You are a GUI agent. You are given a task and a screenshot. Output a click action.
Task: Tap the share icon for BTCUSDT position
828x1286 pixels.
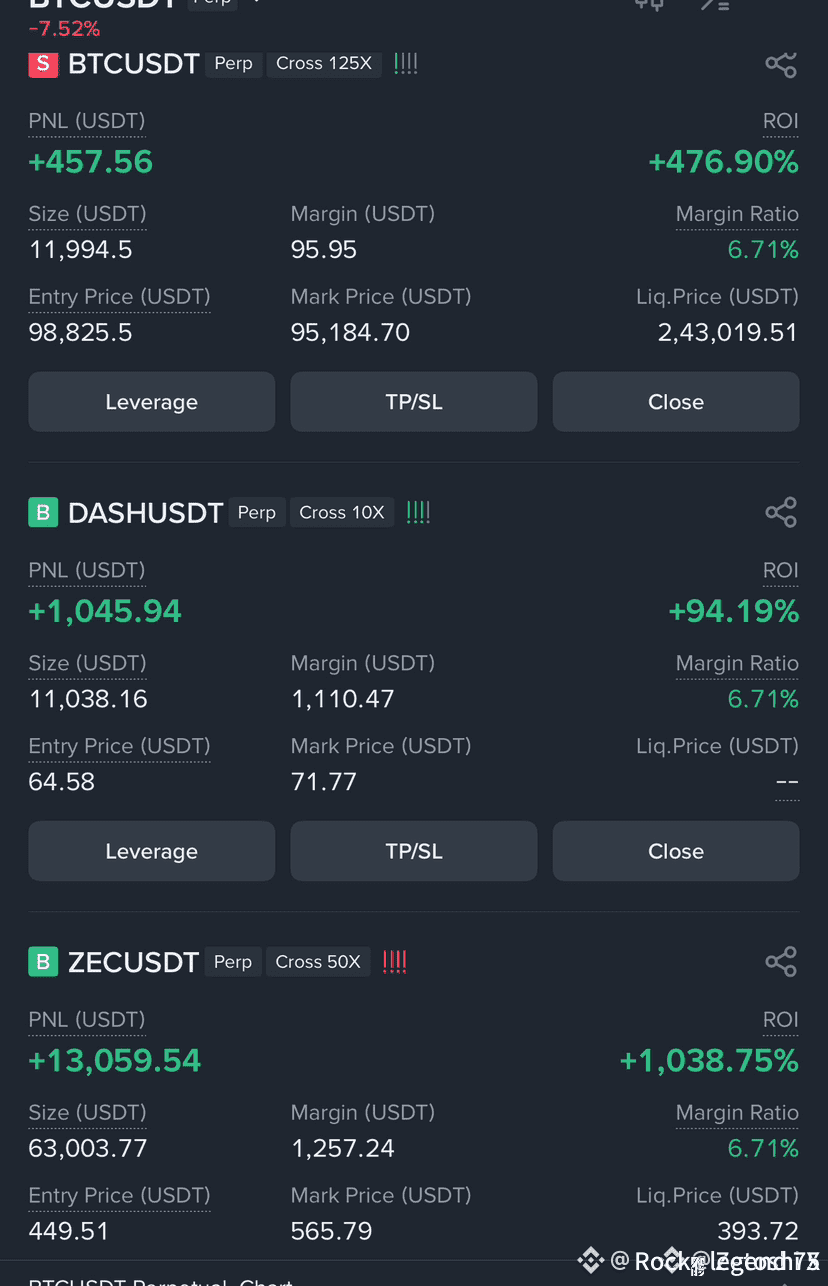click(x=780, y=65)
